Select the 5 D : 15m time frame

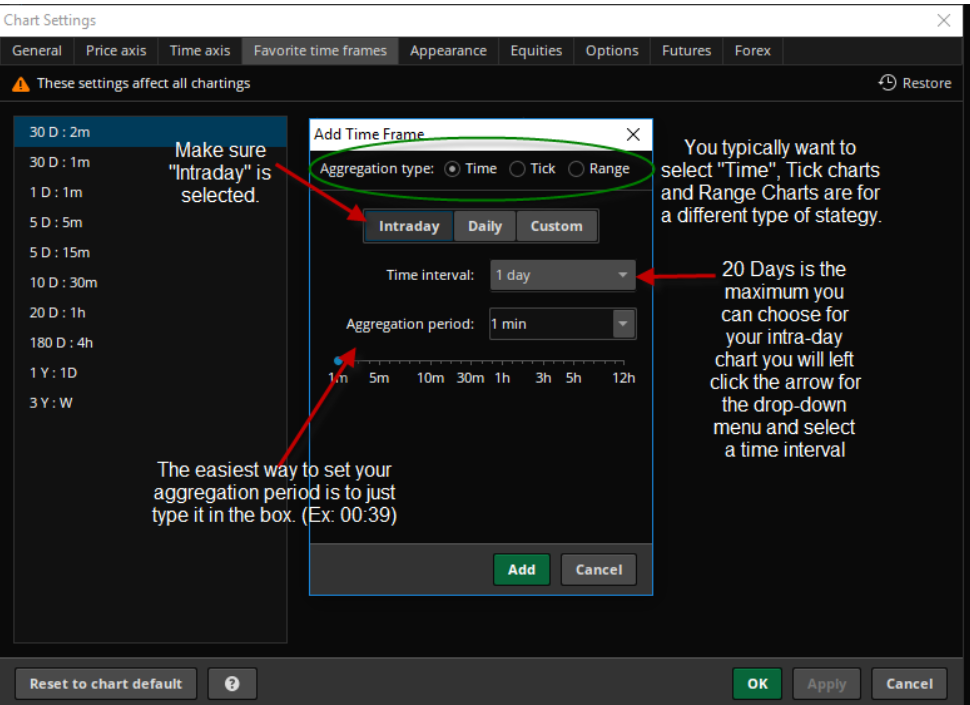pos(150,252)
